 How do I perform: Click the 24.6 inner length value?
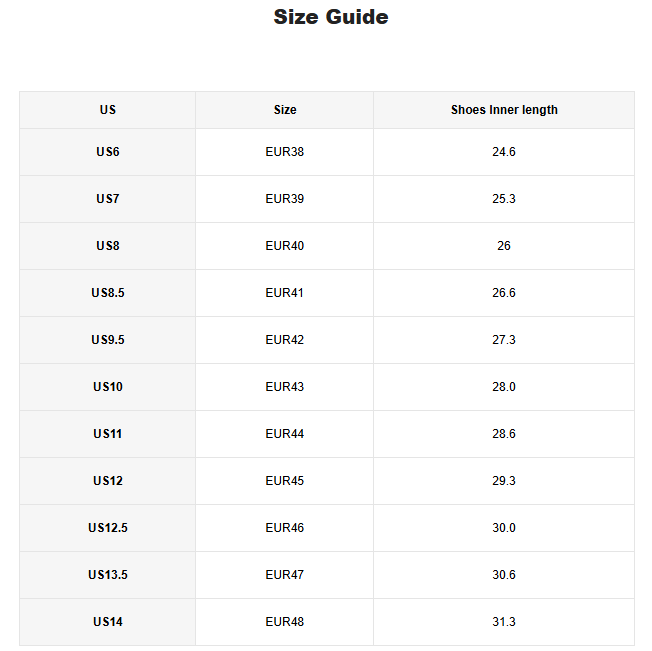[x=504, y=152]
